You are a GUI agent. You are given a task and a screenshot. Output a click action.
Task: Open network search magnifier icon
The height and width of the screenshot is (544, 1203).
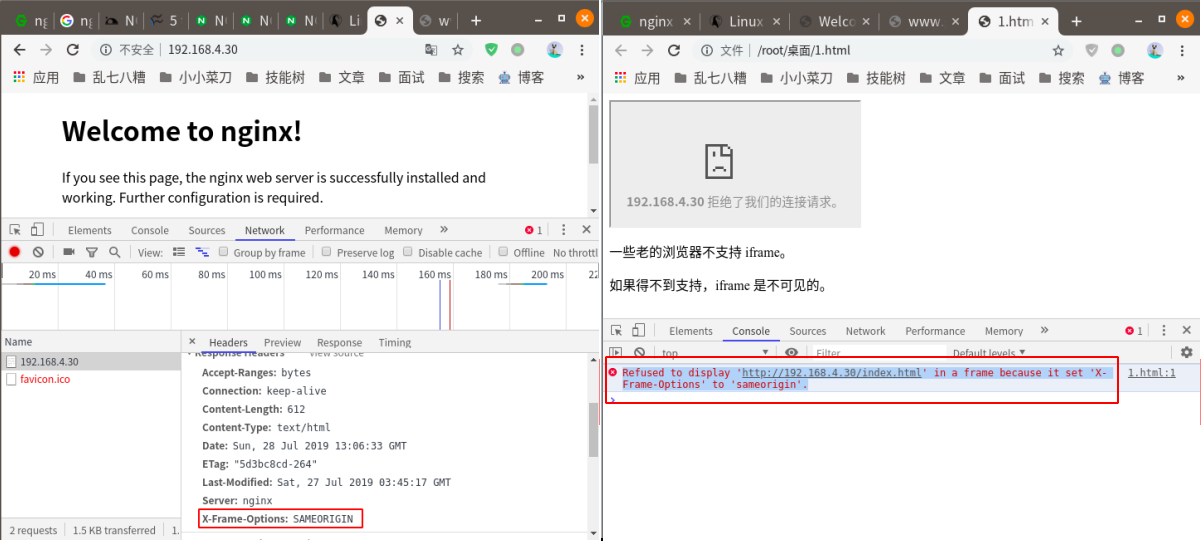click(x=115, y=253)
